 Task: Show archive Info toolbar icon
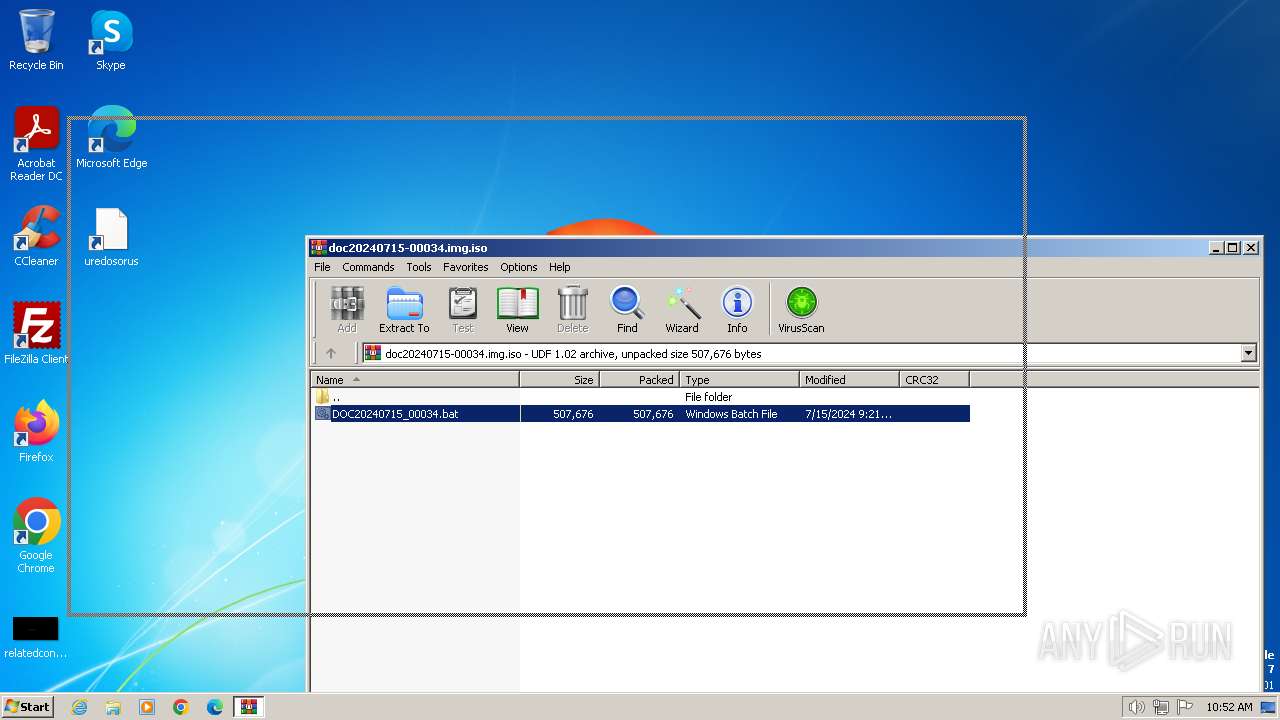pos(737,309)
